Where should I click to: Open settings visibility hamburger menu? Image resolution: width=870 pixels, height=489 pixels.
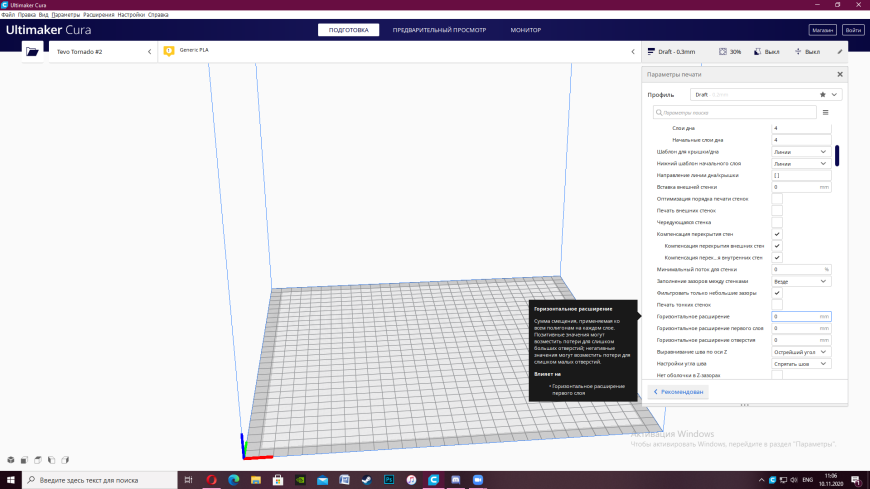point(826,113)
